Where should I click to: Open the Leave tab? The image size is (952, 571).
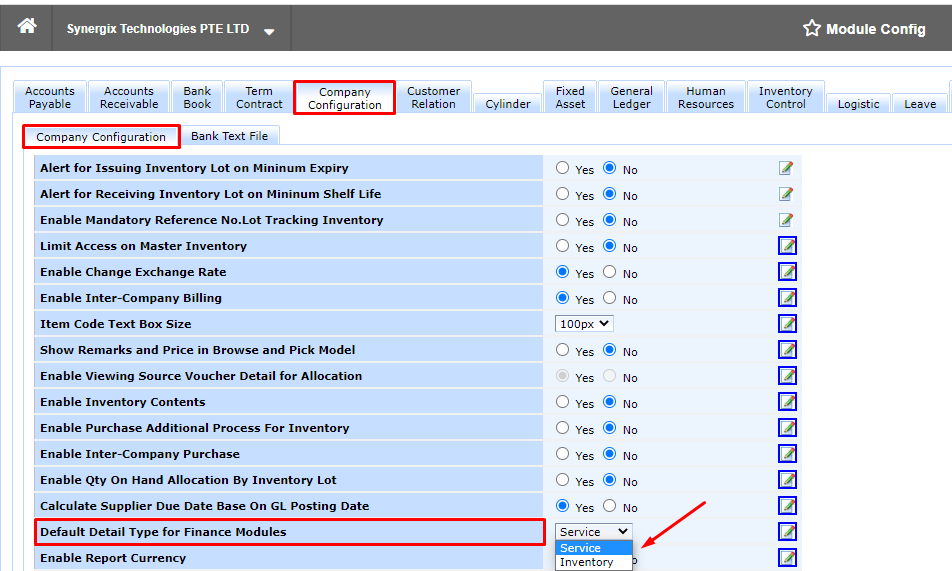920,104
